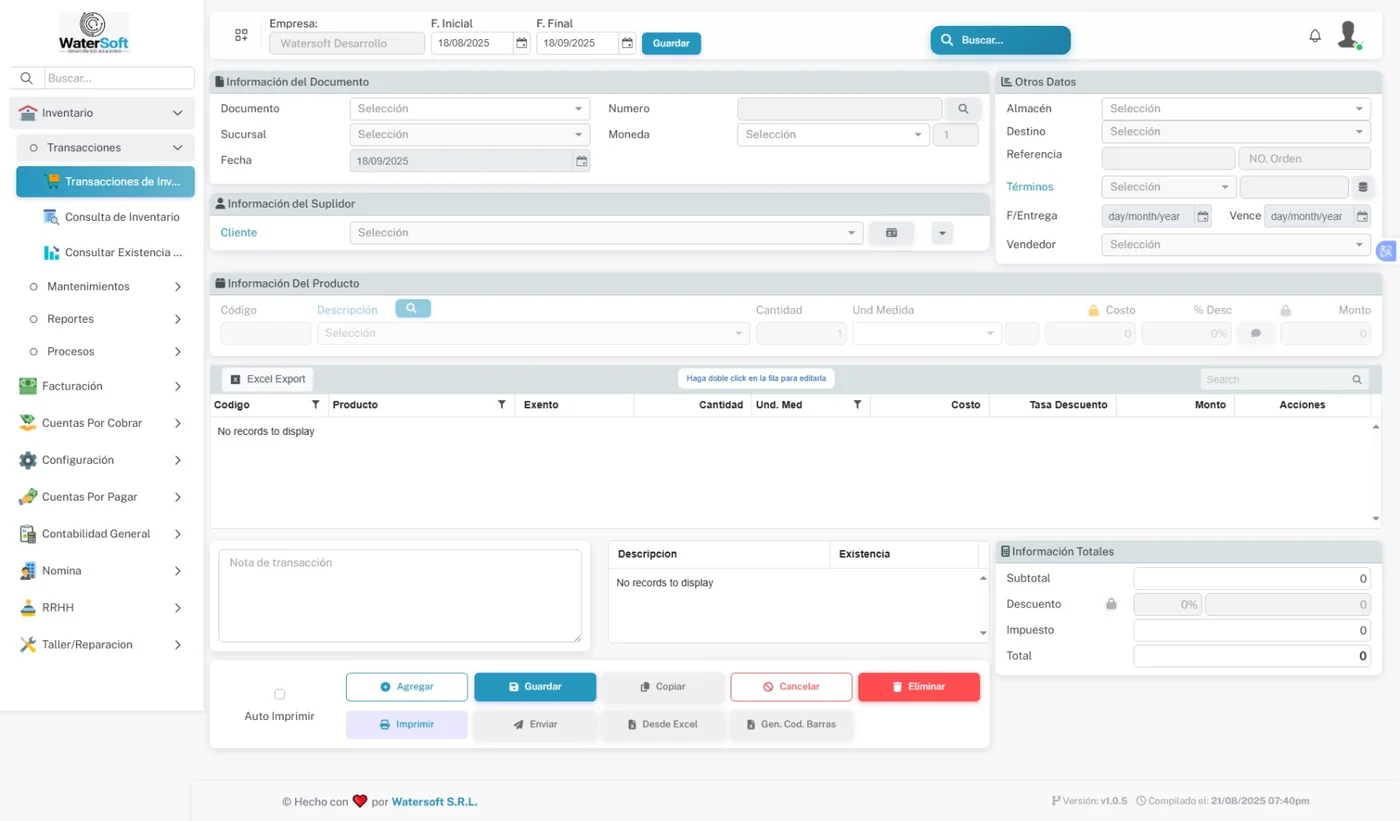The image size is (1400, 821).
Task: Open the Almacén dropdown
Action: pyautogui.click(x=1236, y=109)
